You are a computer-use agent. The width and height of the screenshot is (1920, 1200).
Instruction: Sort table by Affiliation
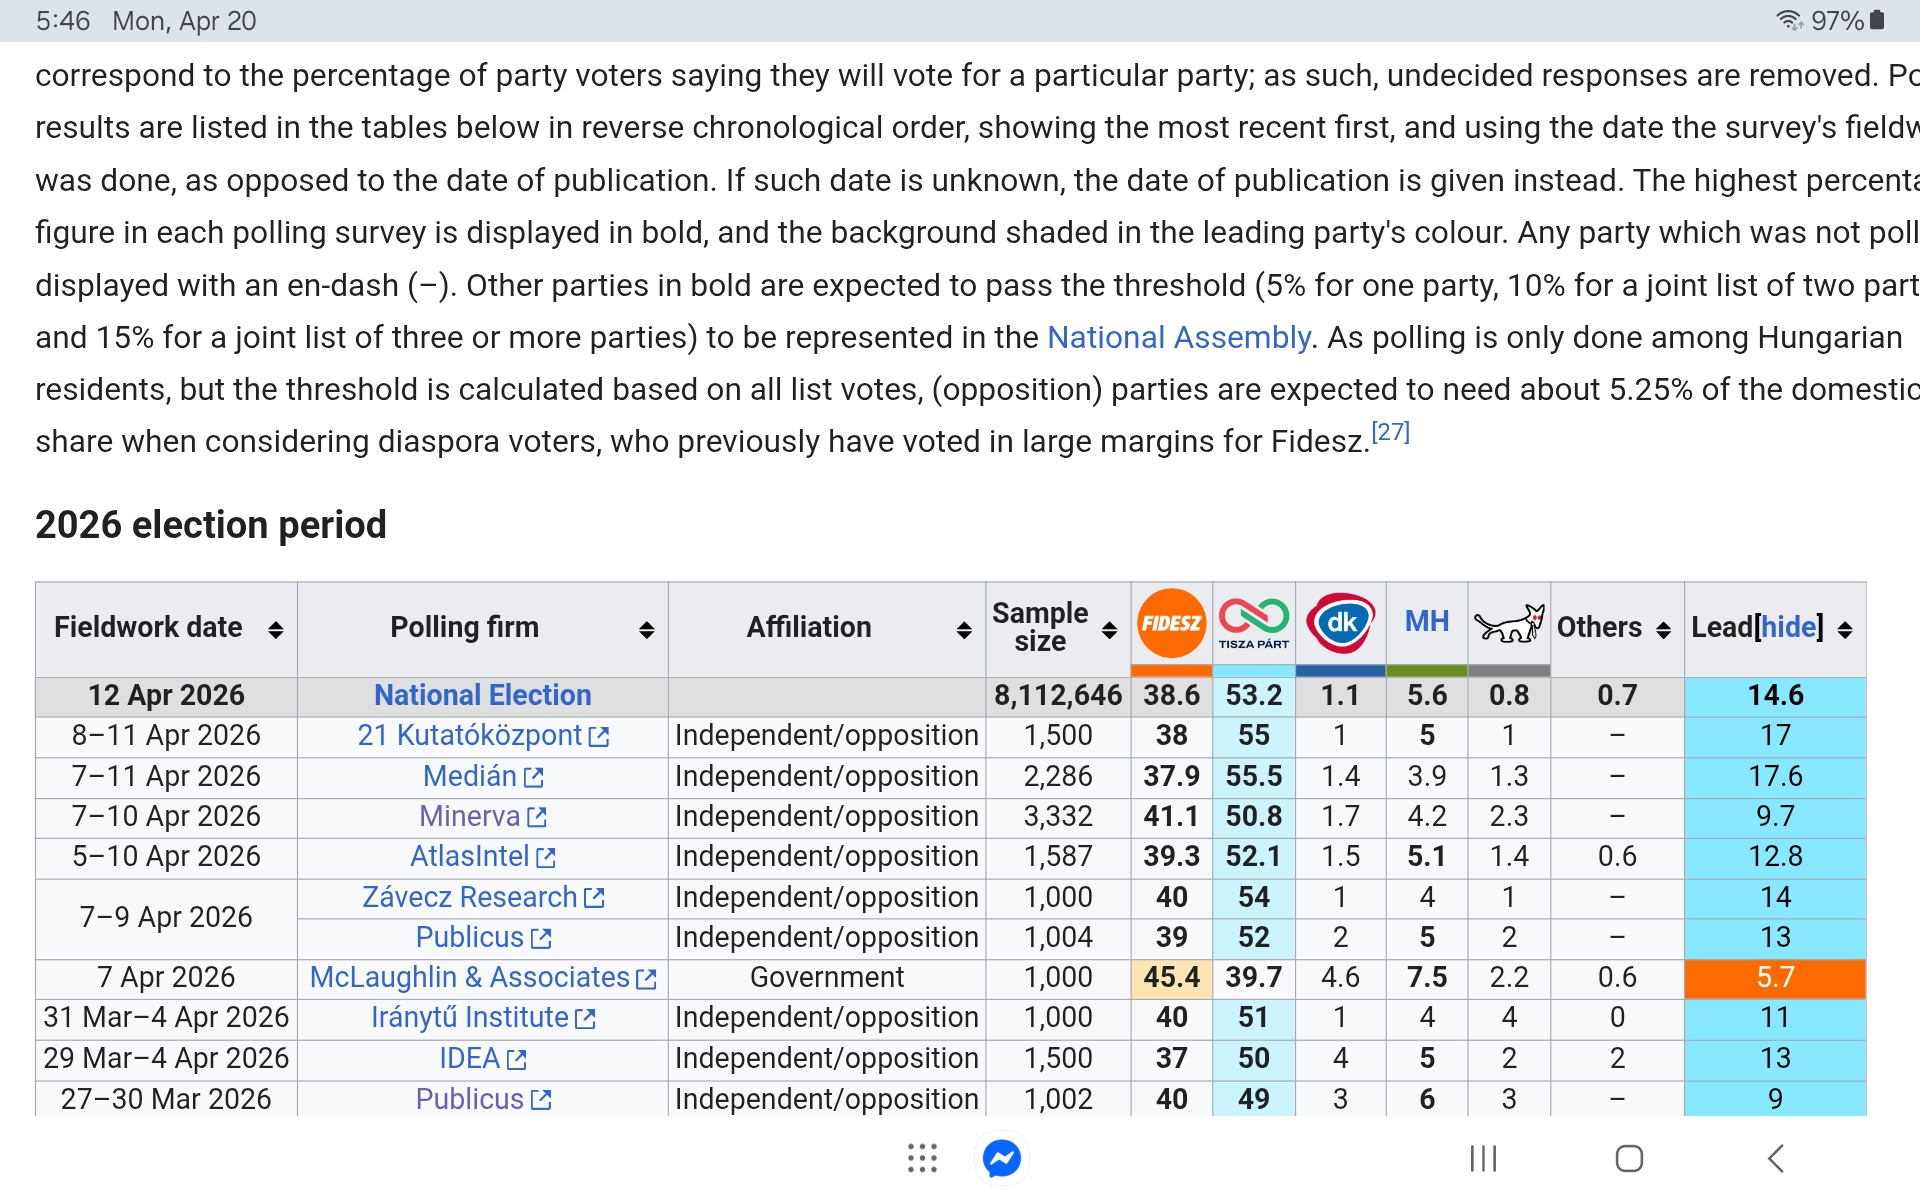coord(964,630)
